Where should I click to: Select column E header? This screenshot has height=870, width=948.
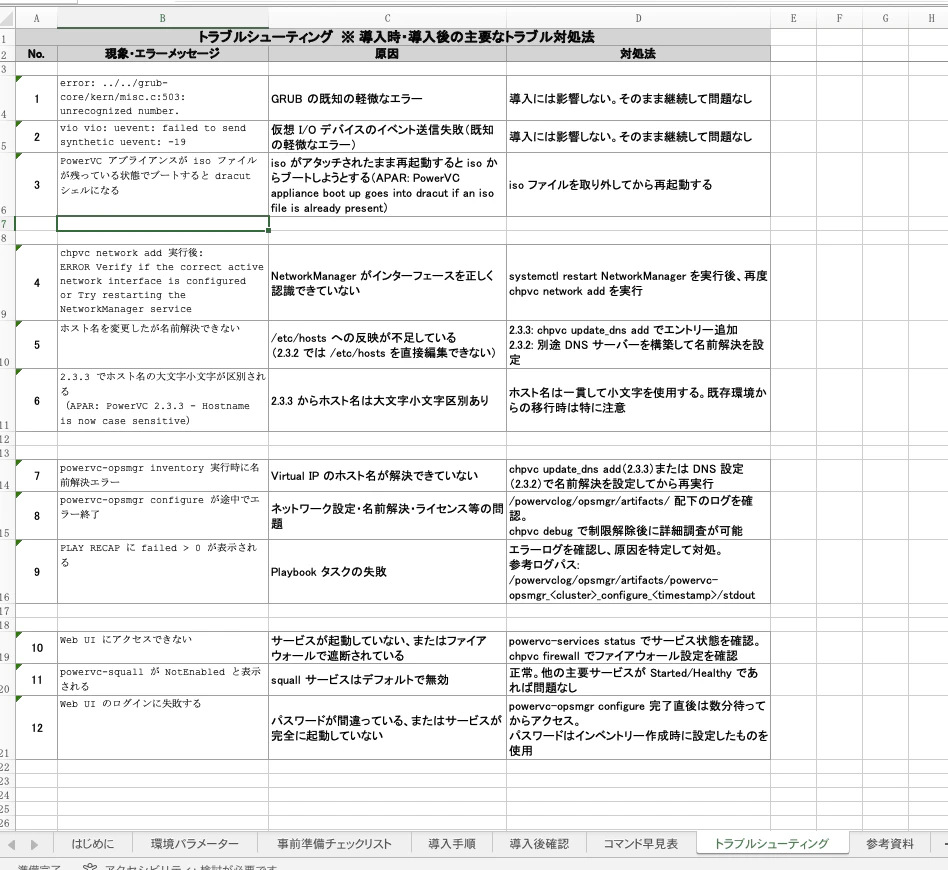click(793, 19)
